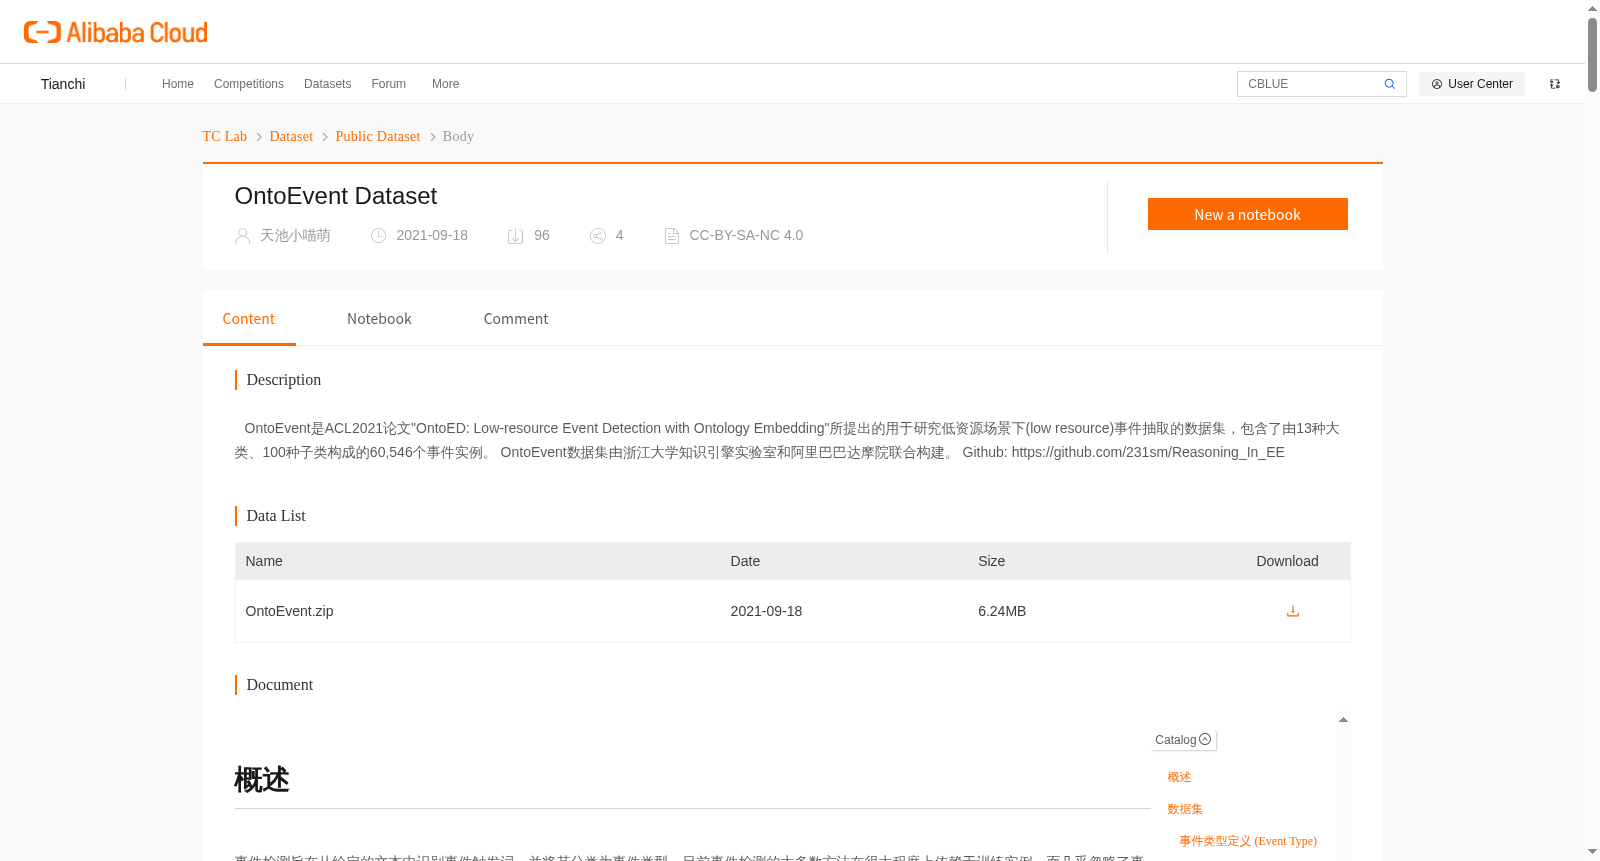Image resolution: width=1600 pixels, height=861 pixels.
Task: Click the Download column header
Action: click(x=1287, y=561)
